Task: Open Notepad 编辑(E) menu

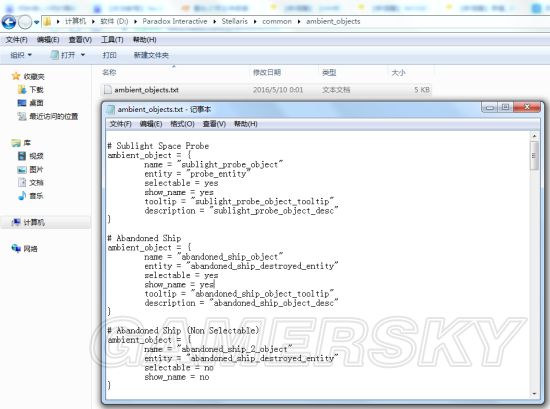Action: coord(151,124)
